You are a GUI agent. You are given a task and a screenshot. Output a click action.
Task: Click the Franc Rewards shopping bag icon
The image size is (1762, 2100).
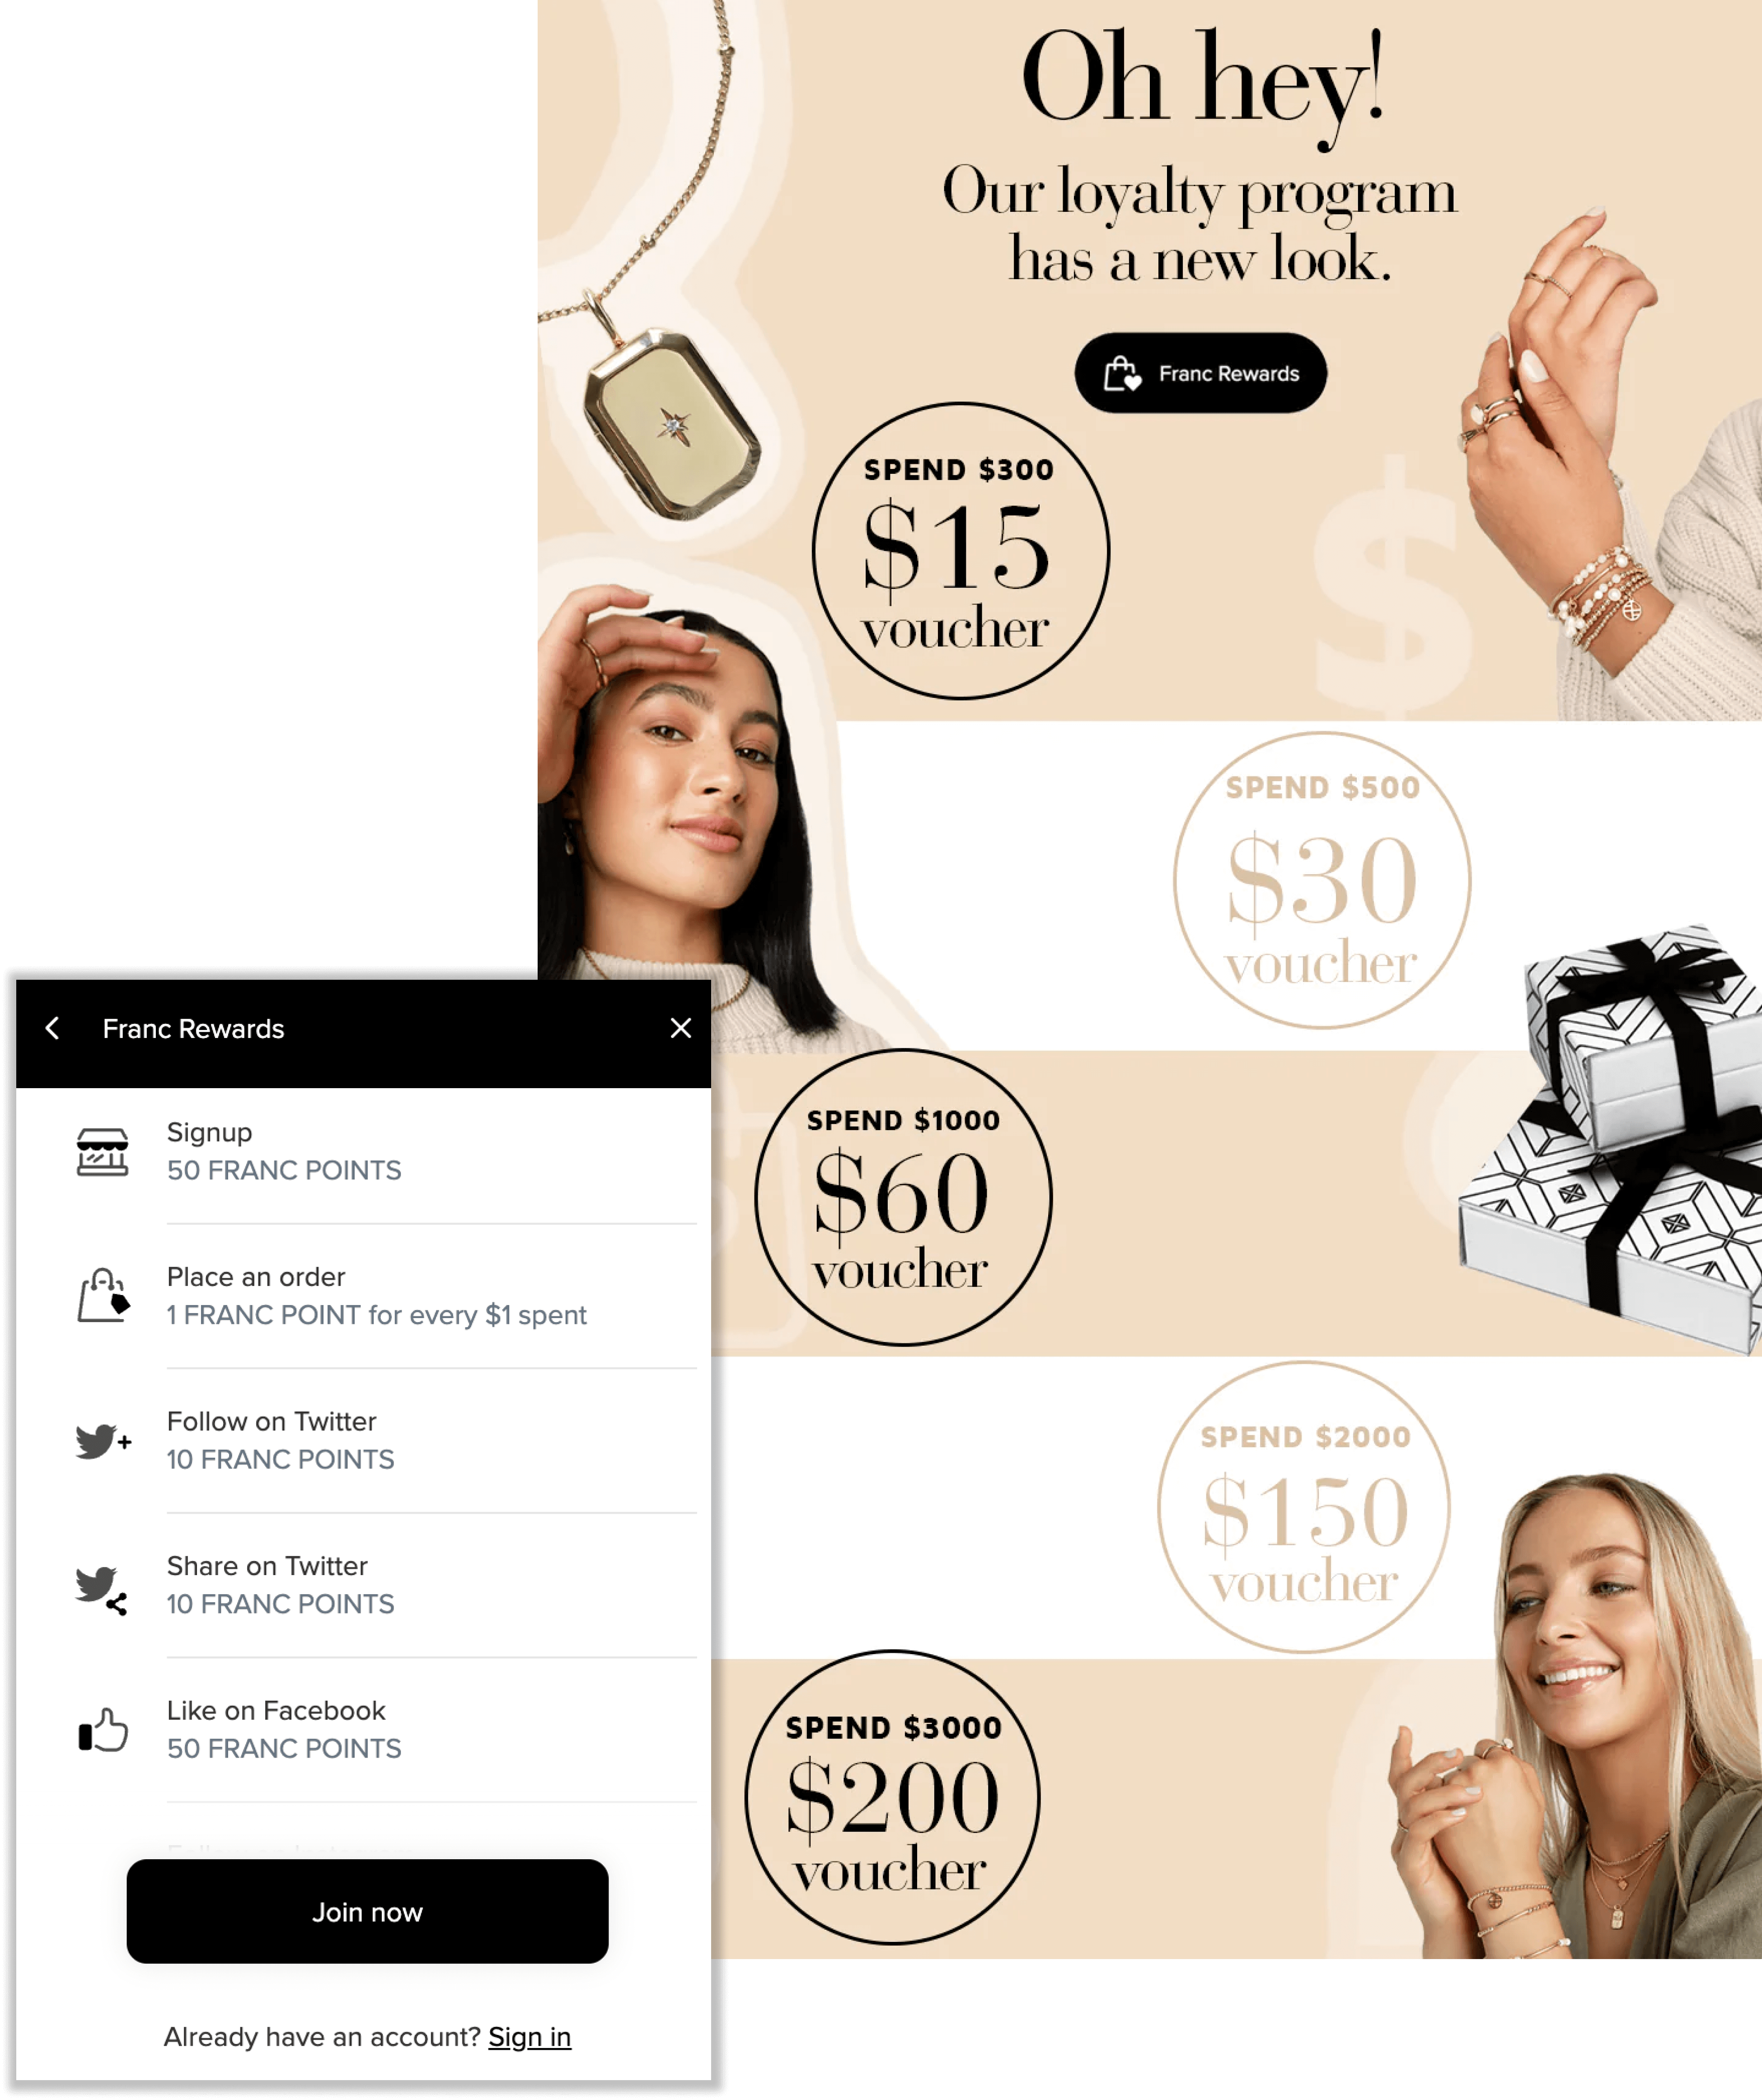tap(1124, 372)
